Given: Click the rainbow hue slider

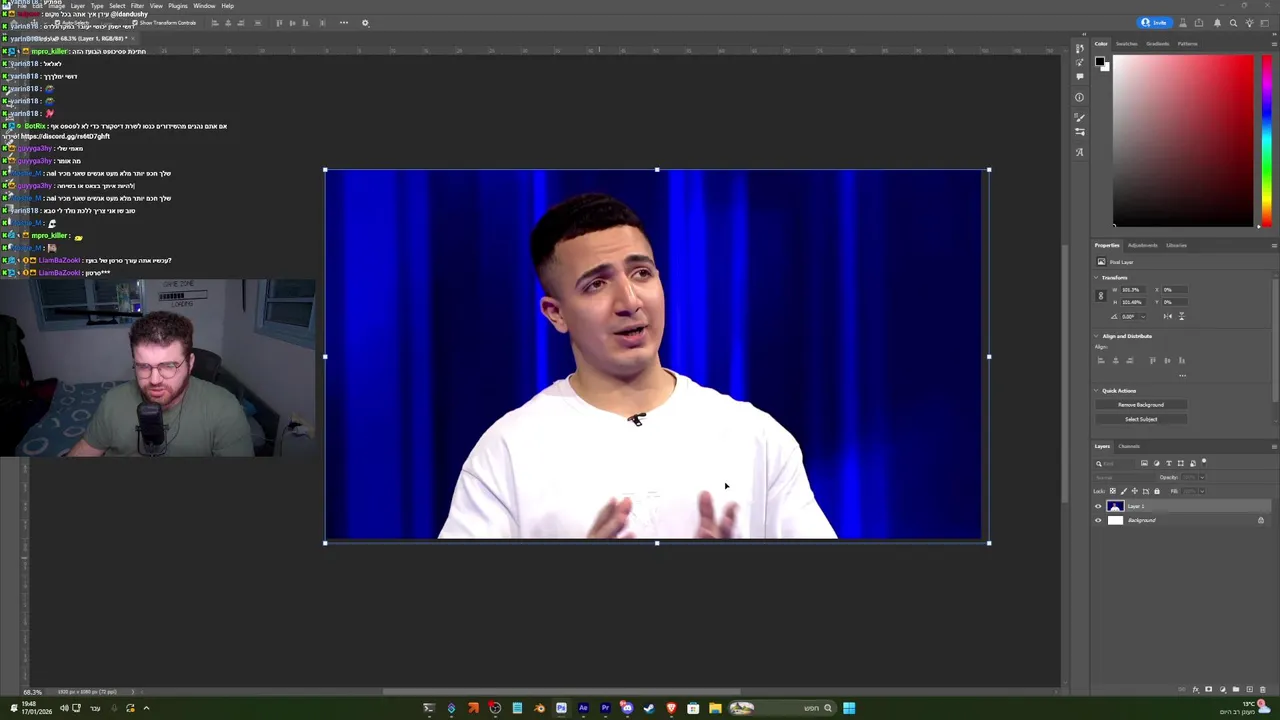Looking at the screenshot, I should [1266, 140].
